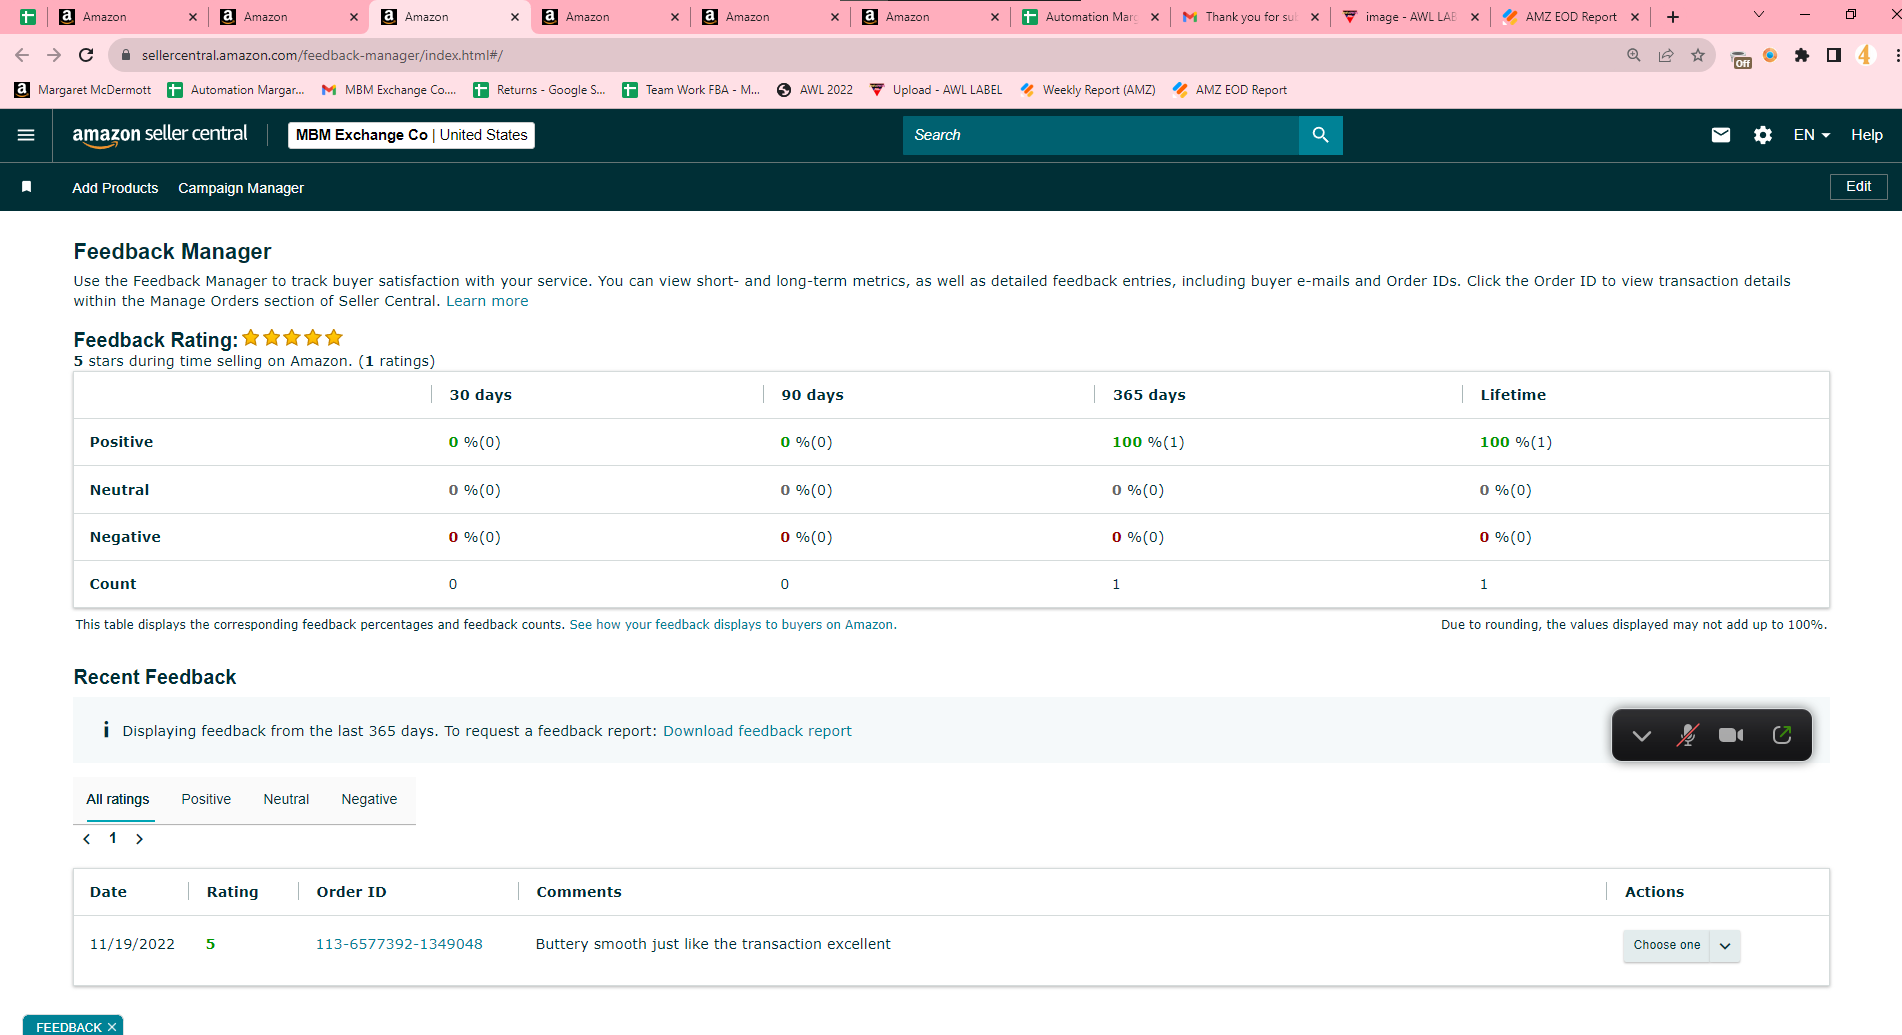Open the browser side panel icon

[x=1834, y=55]
